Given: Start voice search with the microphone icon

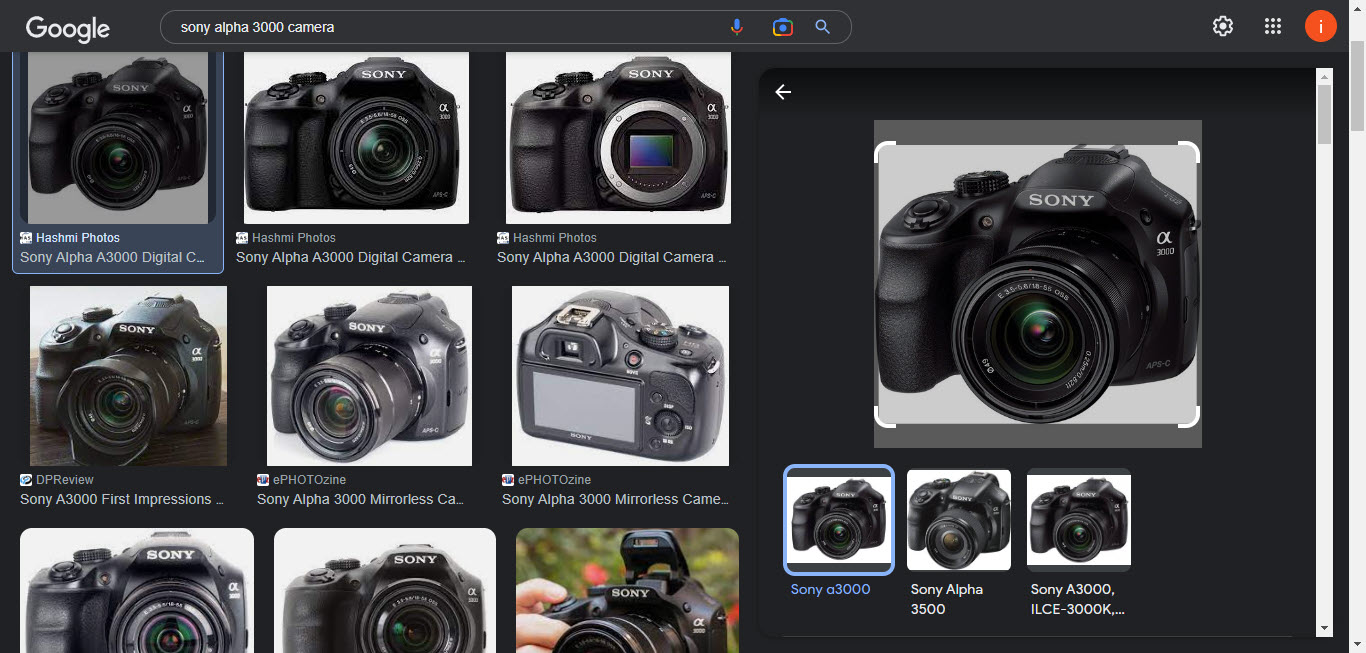Looking at the screenshot, I should click(737, 27).
